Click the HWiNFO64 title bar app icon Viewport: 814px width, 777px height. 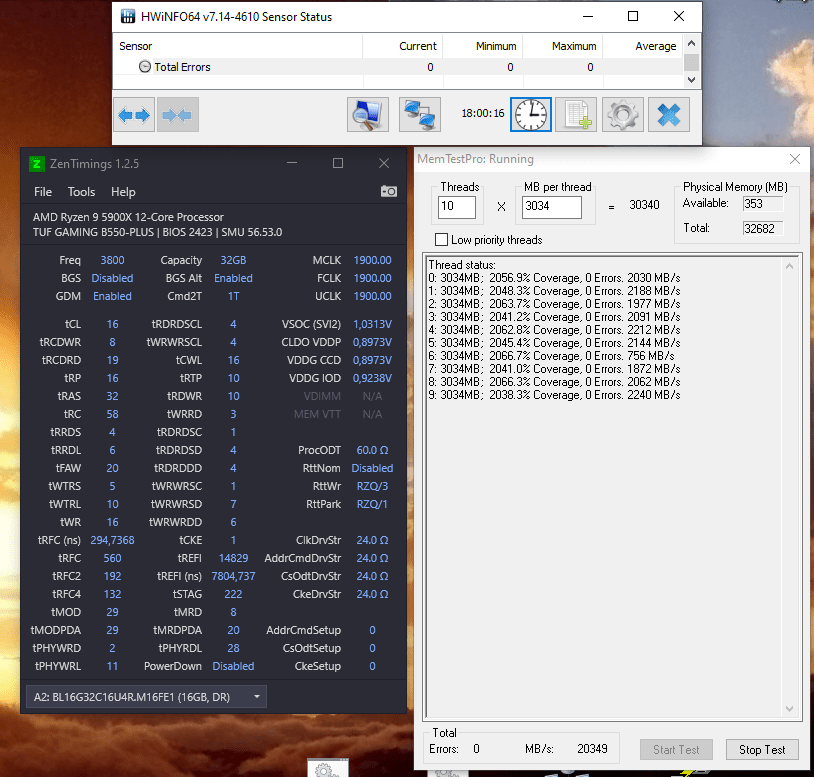(128, 17)
